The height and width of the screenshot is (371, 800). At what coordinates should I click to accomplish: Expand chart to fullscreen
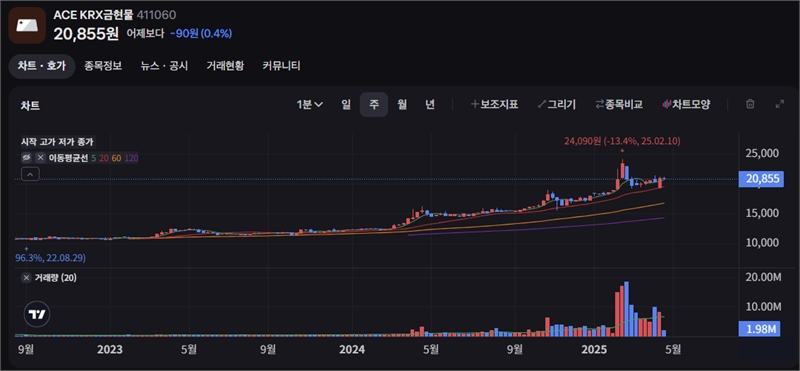coord(780,104)
